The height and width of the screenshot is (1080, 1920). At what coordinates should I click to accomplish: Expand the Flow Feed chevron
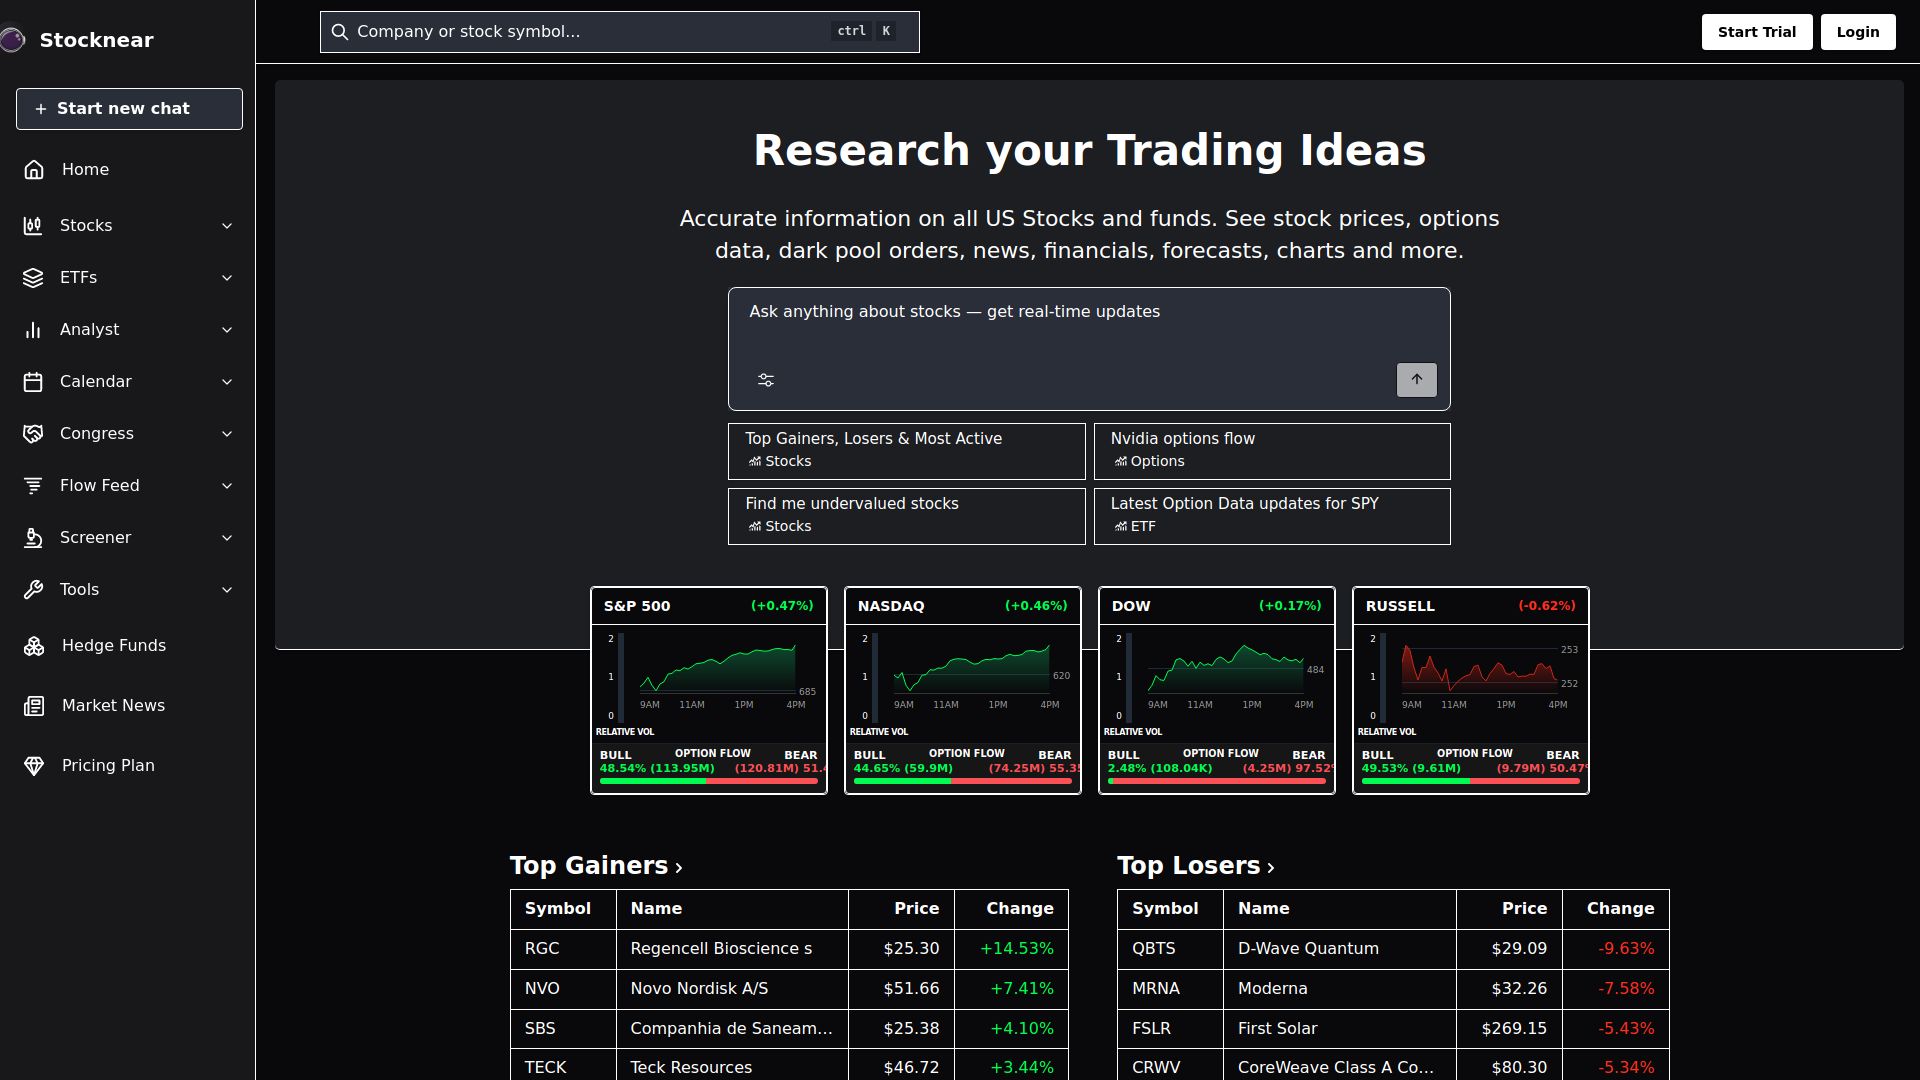[x=227, y=486]
